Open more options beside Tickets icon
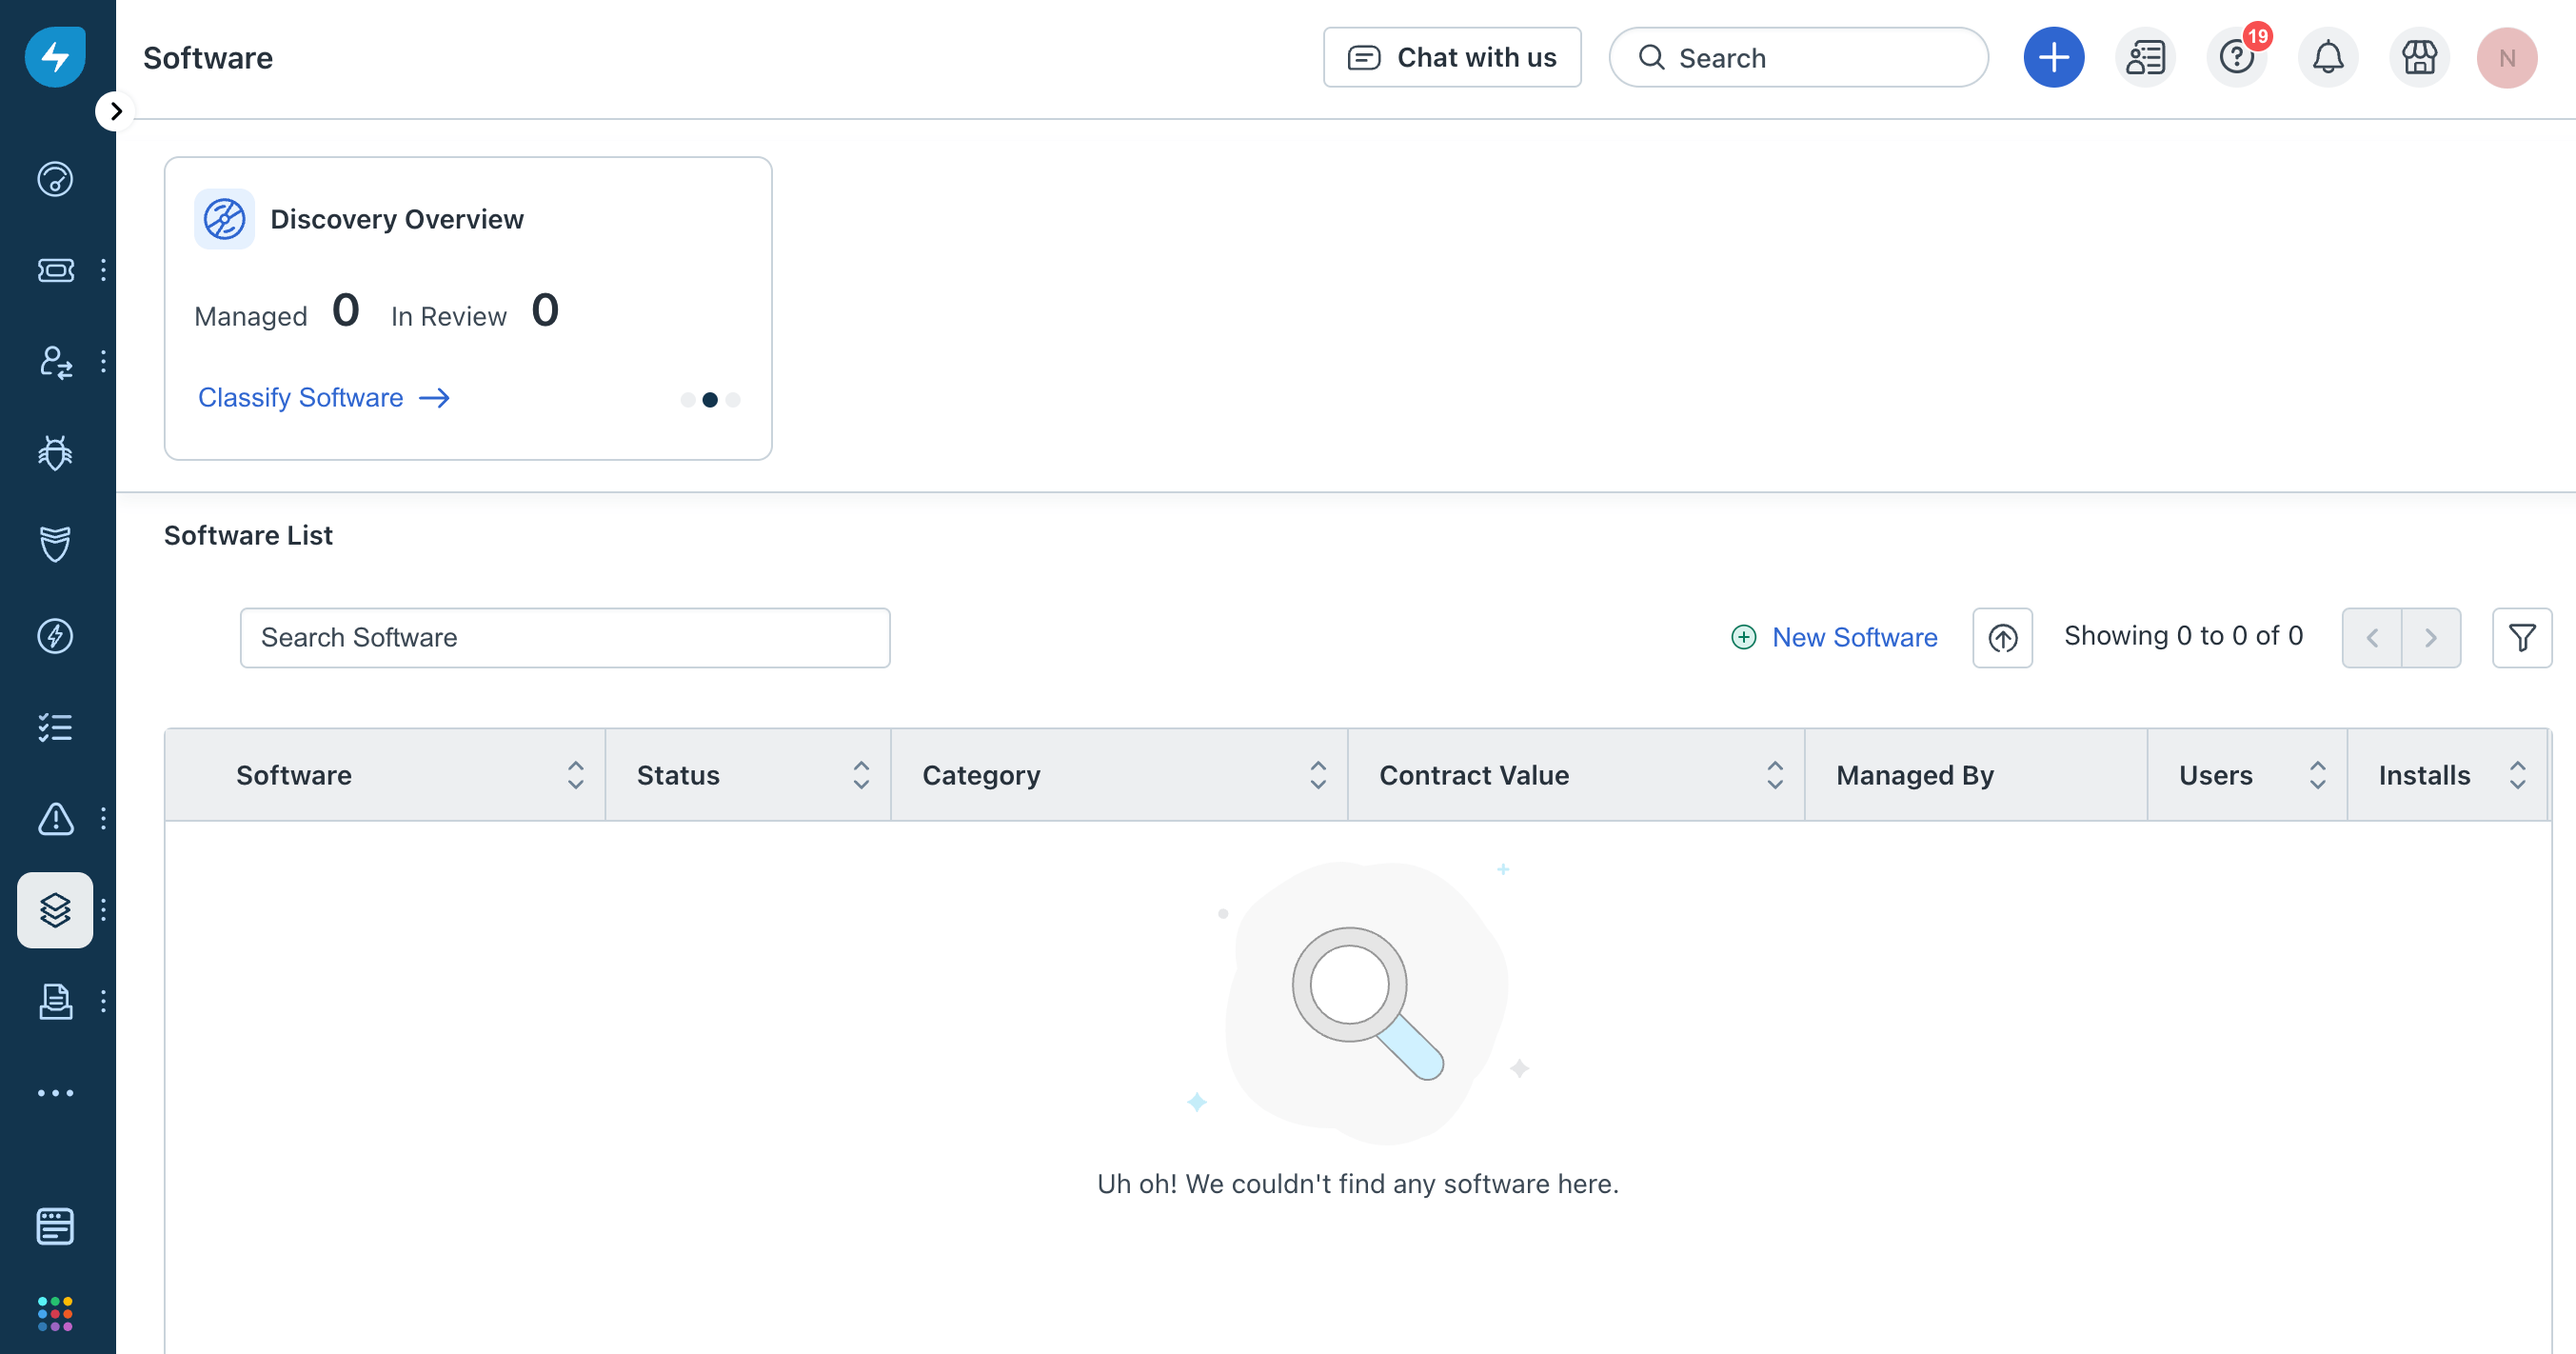Image resolution: width=2576 pixels, height=1354 pixels. point(103,270)
